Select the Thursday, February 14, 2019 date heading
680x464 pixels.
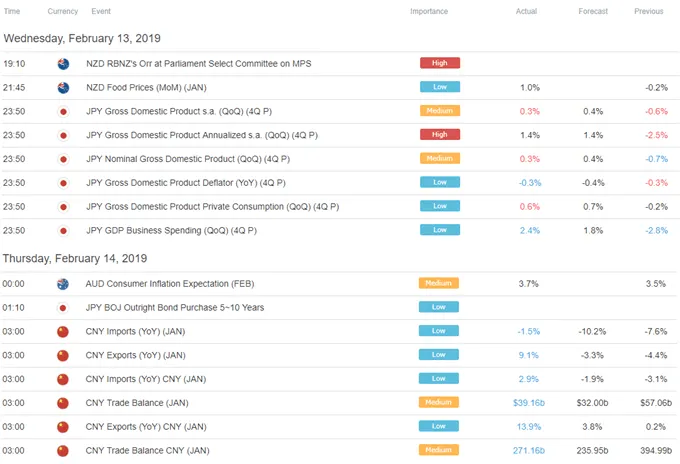(x=75, y=258)
